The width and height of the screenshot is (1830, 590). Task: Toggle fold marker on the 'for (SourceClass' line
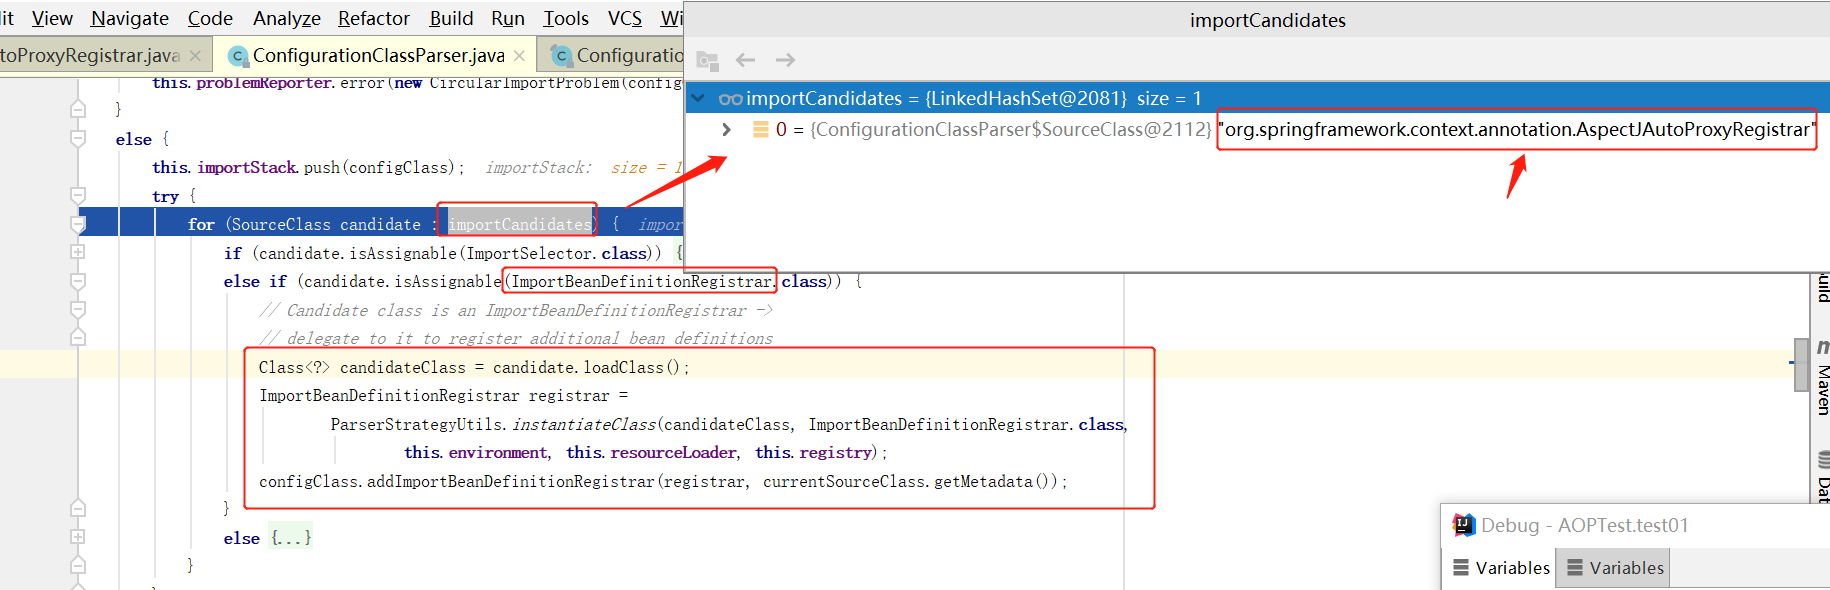(78, 224)
